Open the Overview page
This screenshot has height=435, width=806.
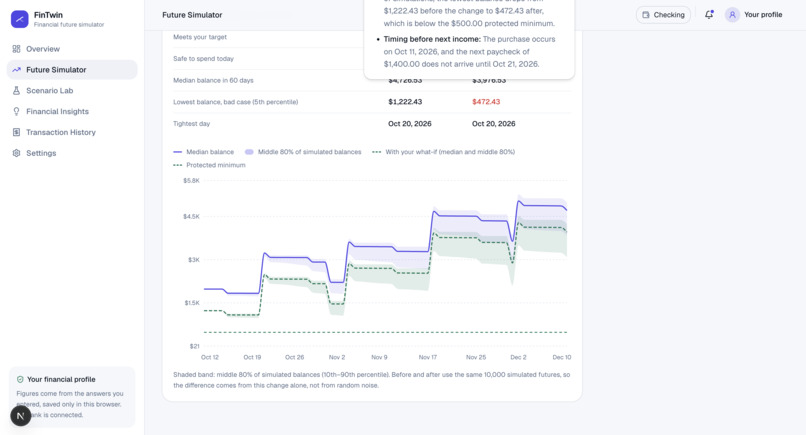click(x=72, y=49)
